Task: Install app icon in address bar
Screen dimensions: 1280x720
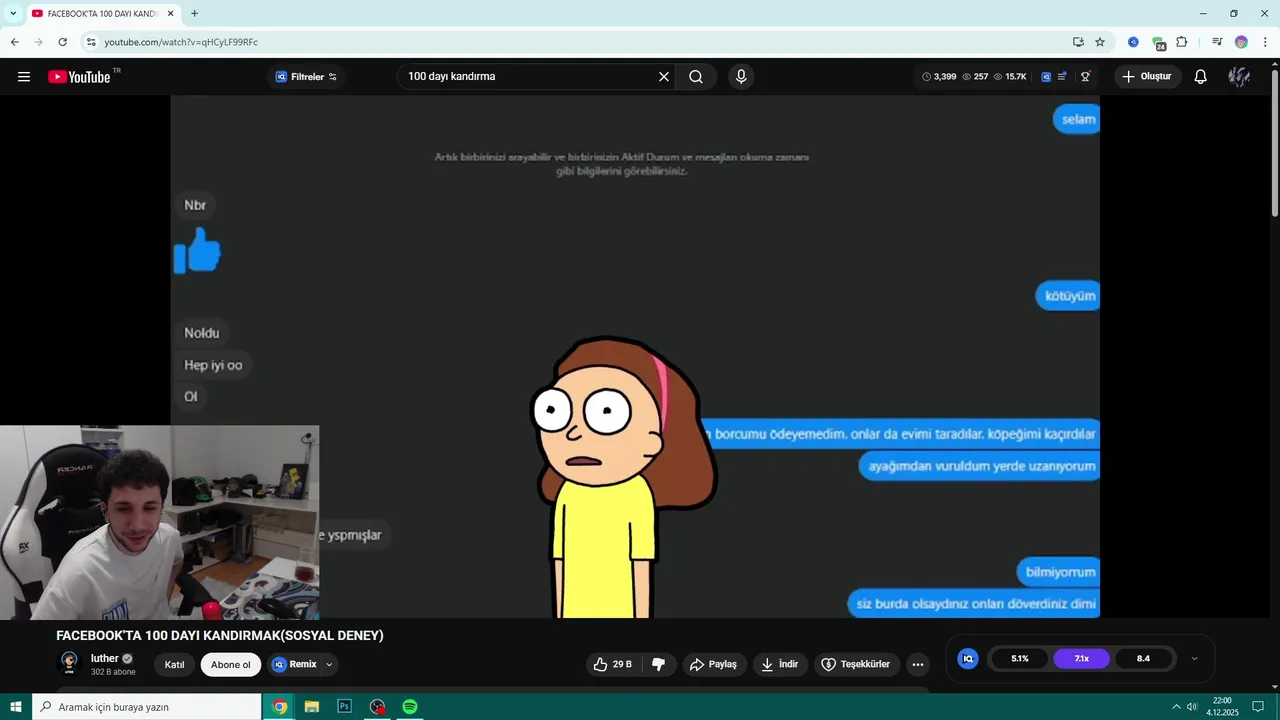Action: pyautogui.click(x=1078, y=42)
